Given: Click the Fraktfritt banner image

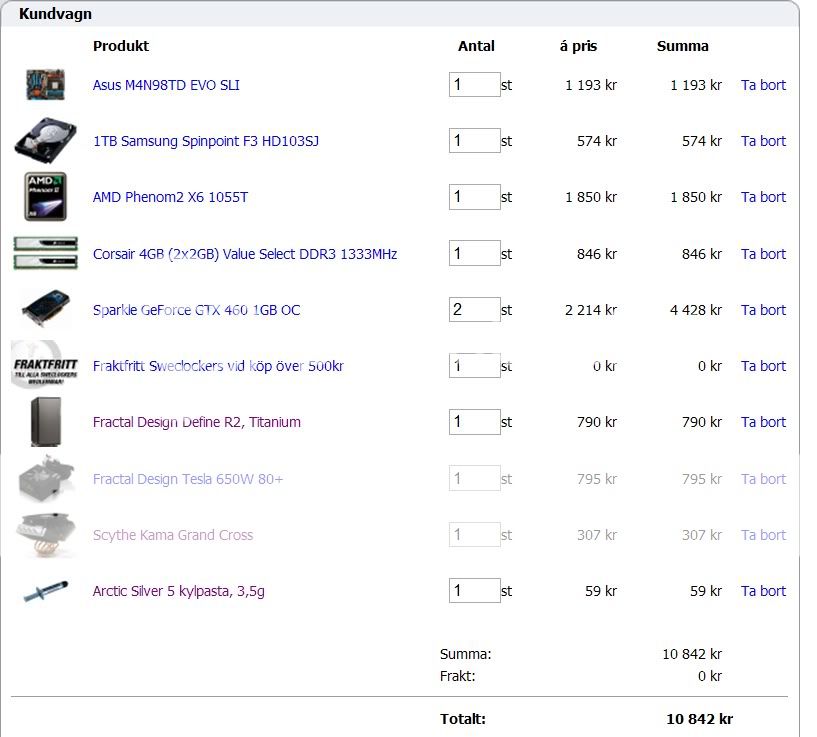Looking at the screenshot, I should (44, 366).
